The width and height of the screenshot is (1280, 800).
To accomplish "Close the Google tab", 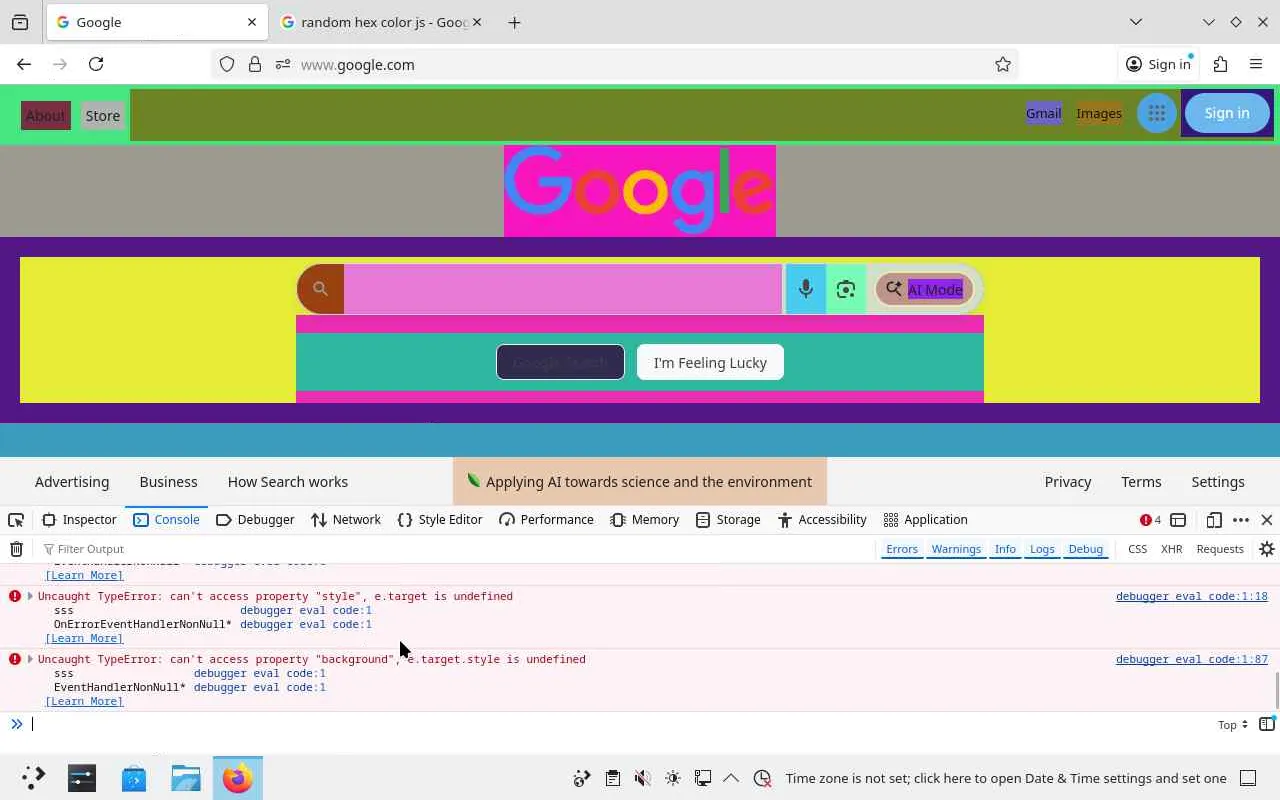I will 252,22.
